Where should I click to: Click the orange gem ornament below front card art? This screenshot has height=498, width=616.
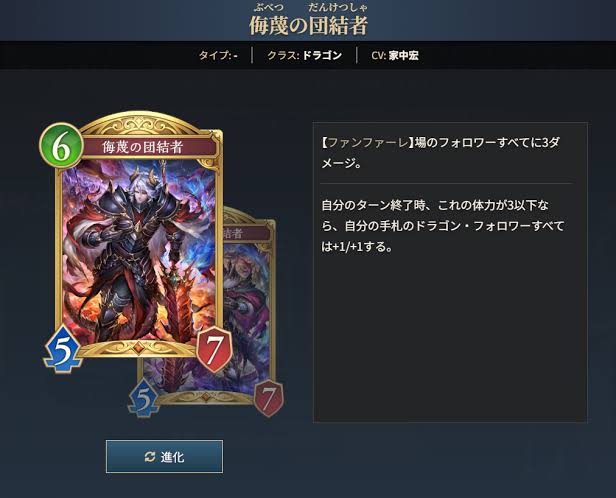(138, 347)
